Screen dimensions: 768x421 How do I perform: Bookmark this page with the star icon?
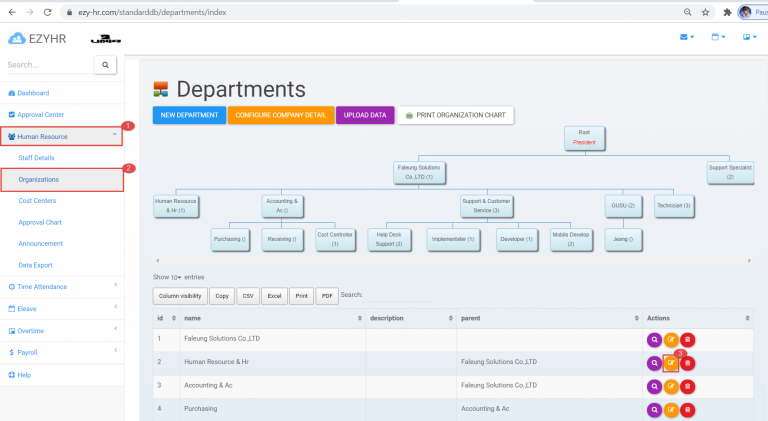(x=706, y=12)
